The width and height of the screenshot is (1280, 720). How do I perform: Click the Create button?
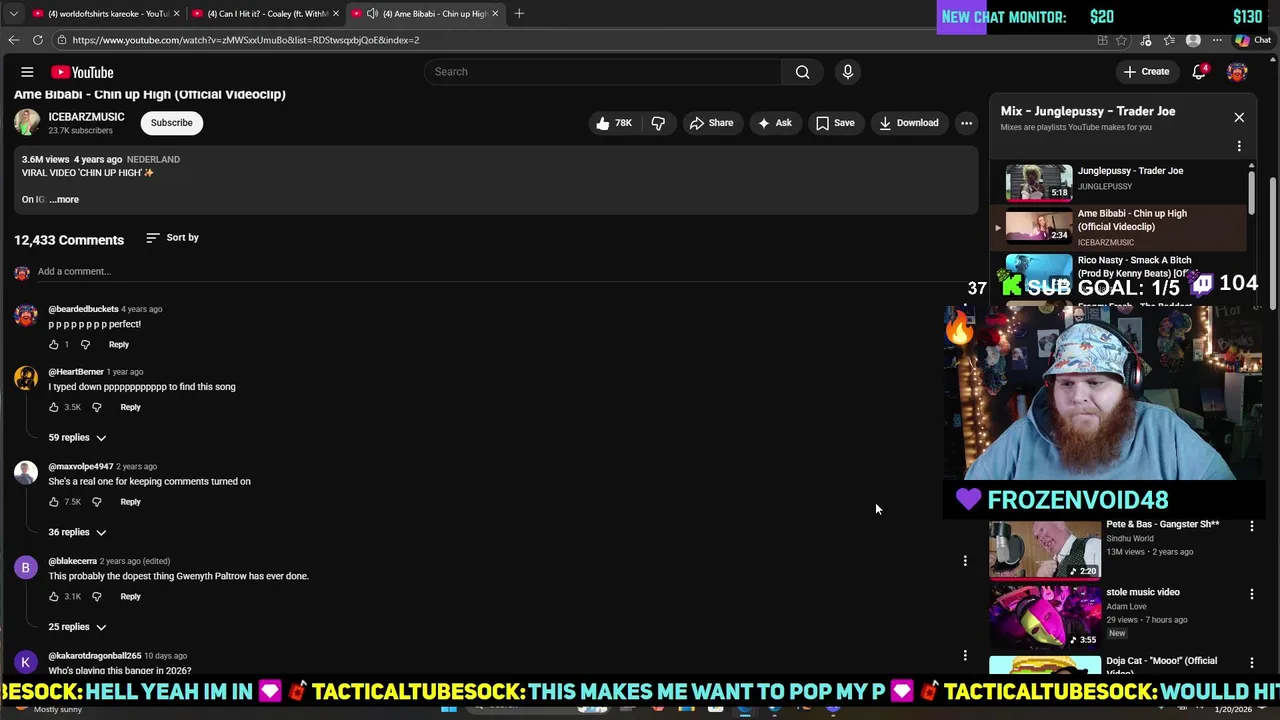pyautogui.click(x=1146, y=72)
